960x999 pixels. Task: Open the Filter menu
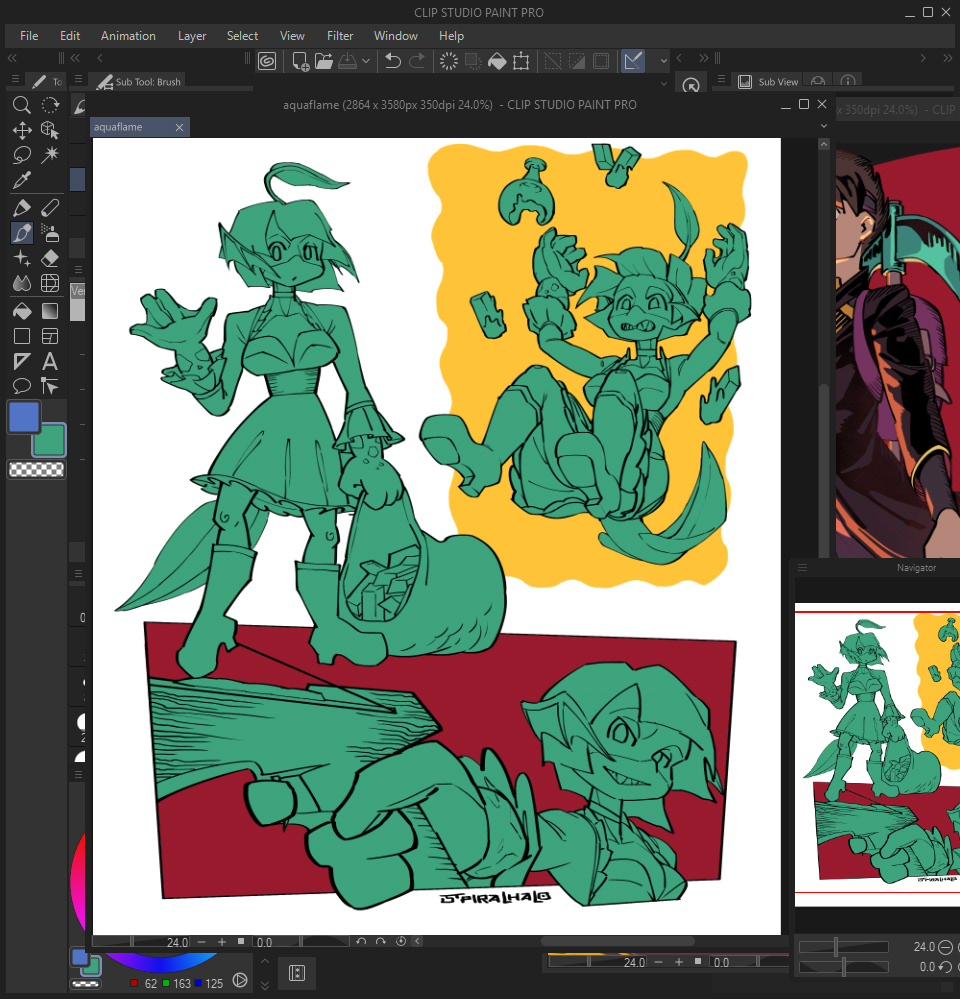click(340, 36)
